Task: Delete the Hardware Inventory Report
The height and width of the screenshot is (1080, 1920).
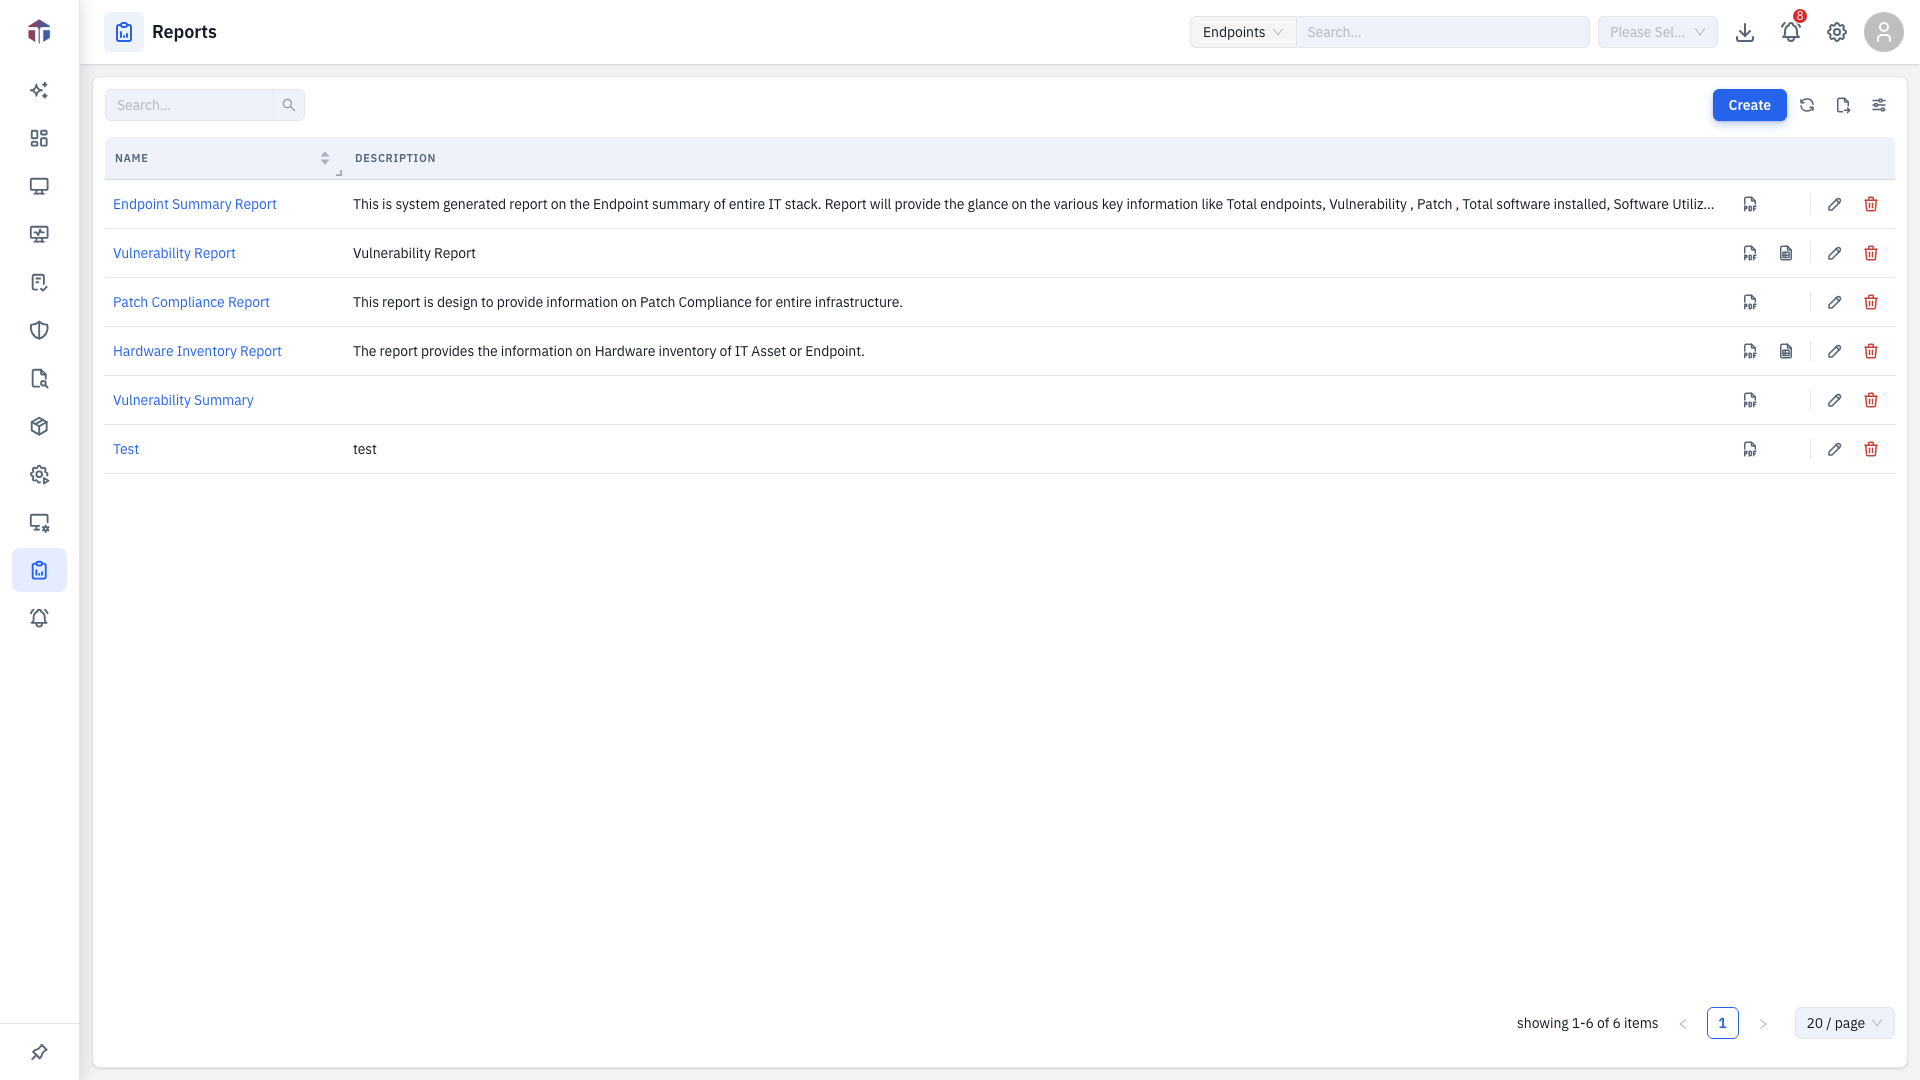Action: pos(1871,351)
